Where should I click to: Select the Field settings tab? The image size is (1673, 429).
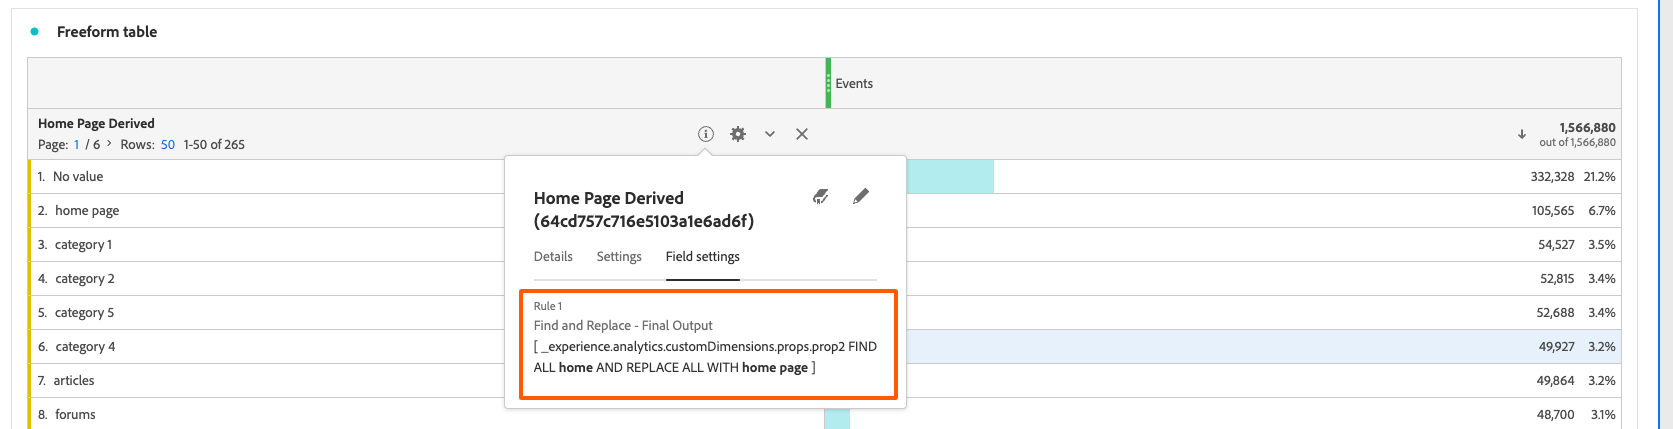pos(703,257)
